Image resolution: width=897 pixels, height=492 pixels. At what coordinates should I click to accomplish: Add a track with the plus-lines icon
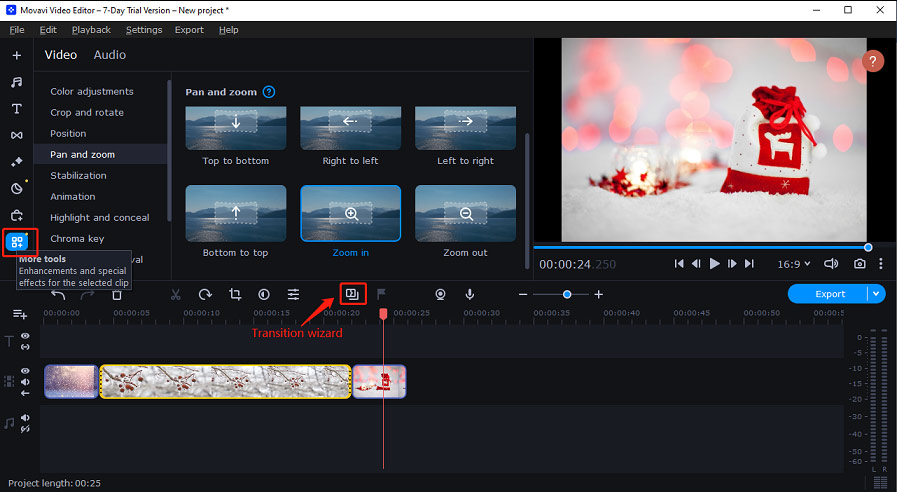(x=19, y=314)
